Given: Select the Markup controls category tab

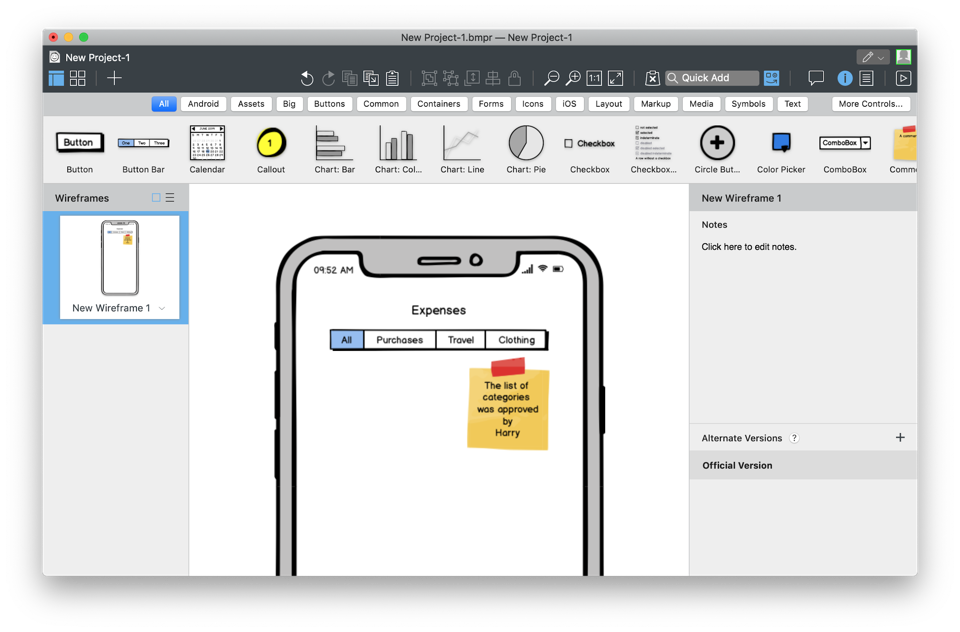Looking at the screenshot, I should tap(656, 104).
